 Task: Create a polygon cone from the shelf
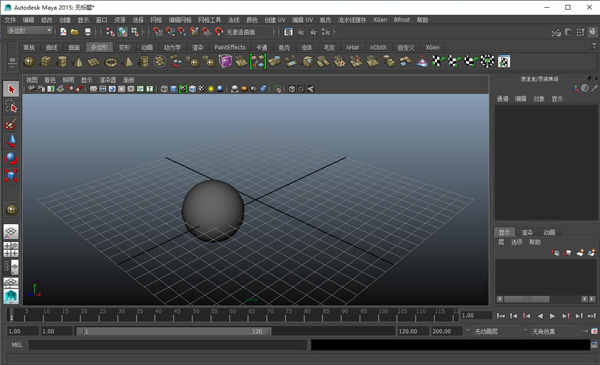click(x=78, y=62)
